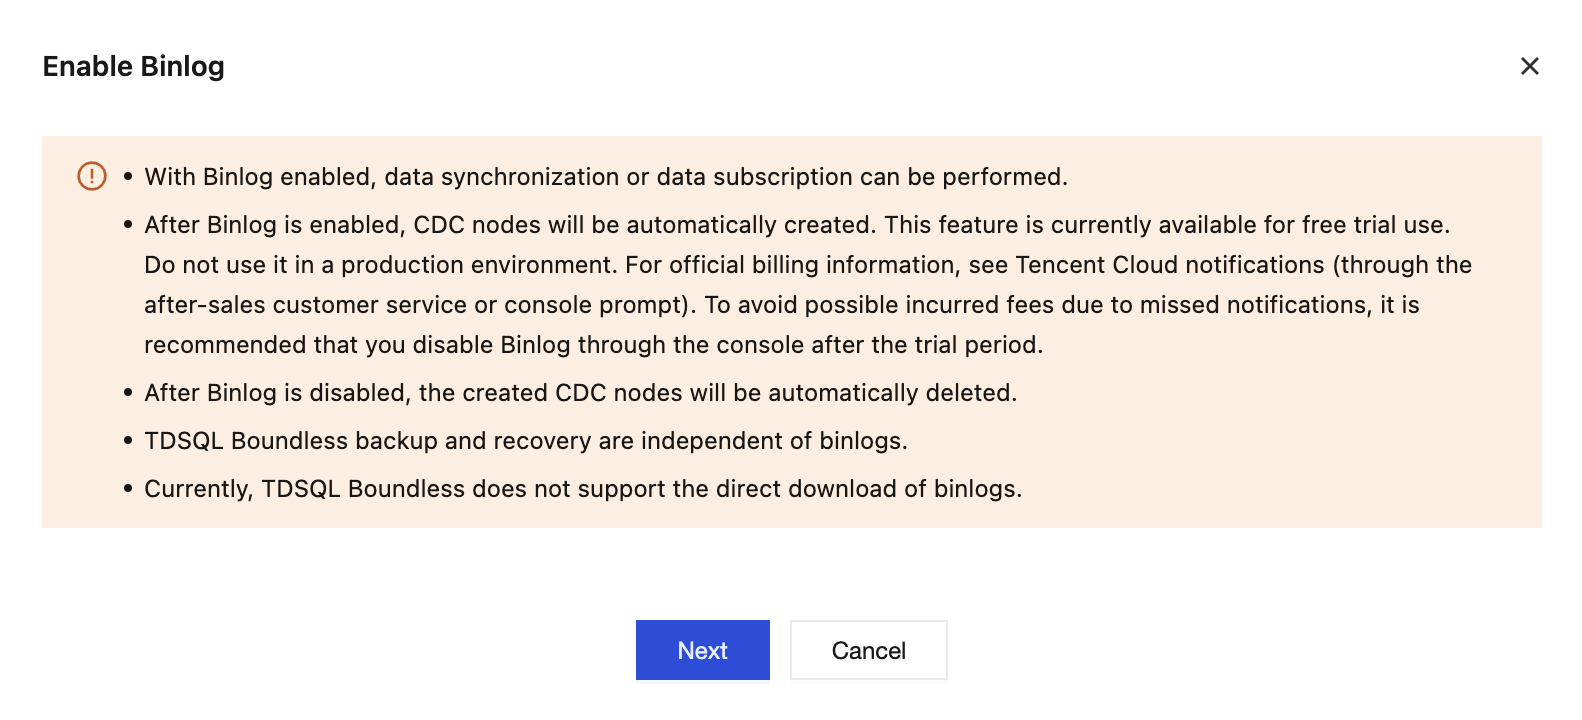
Task: Click the words "Tencent Cloud notifications"
Action: coord(1169,265)
